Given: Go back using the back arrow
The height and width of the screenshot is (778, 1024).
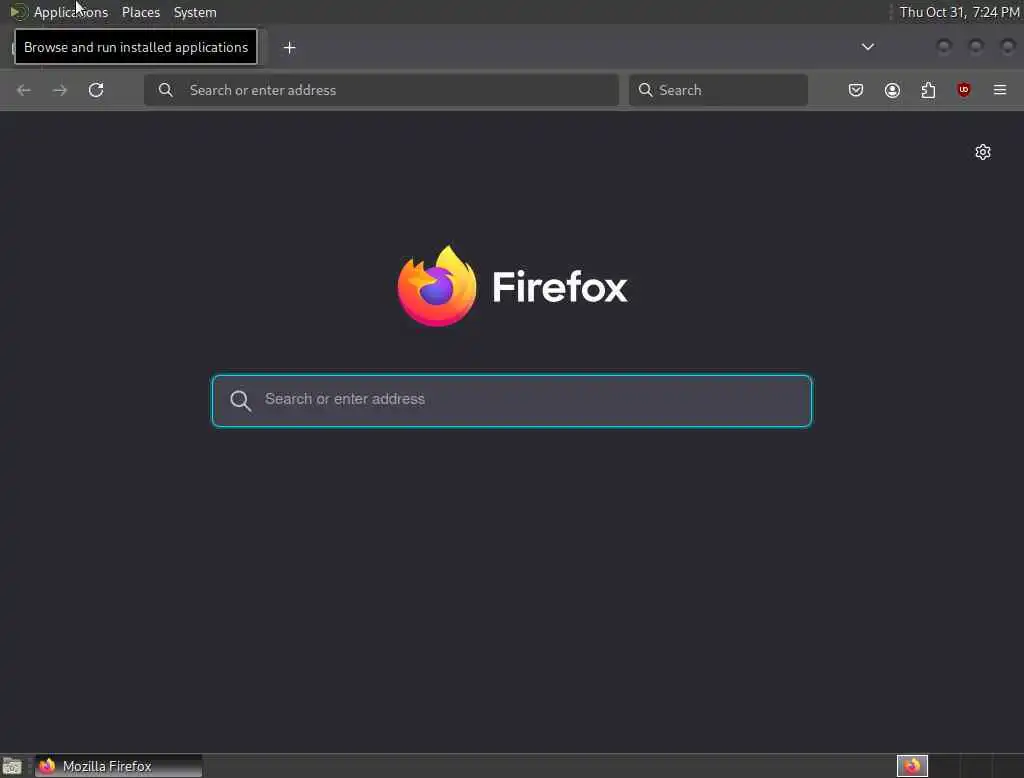Looking at the screenshot, I should pos(24,90).
